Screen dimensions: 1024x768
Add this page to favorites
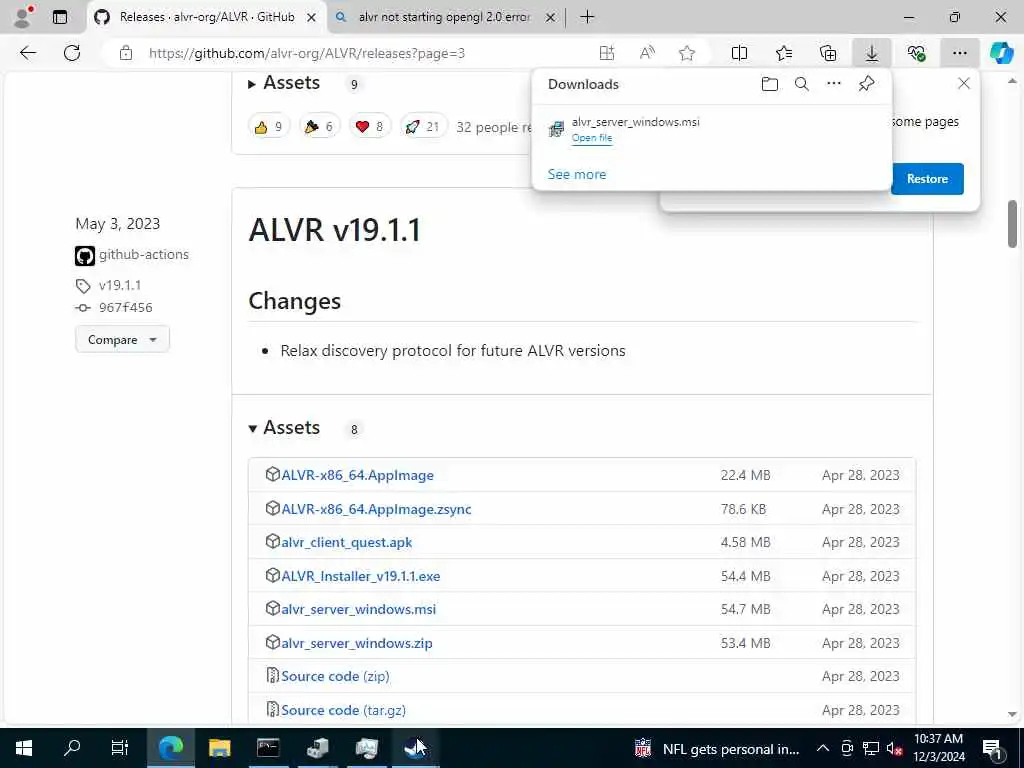pos(687,54)
